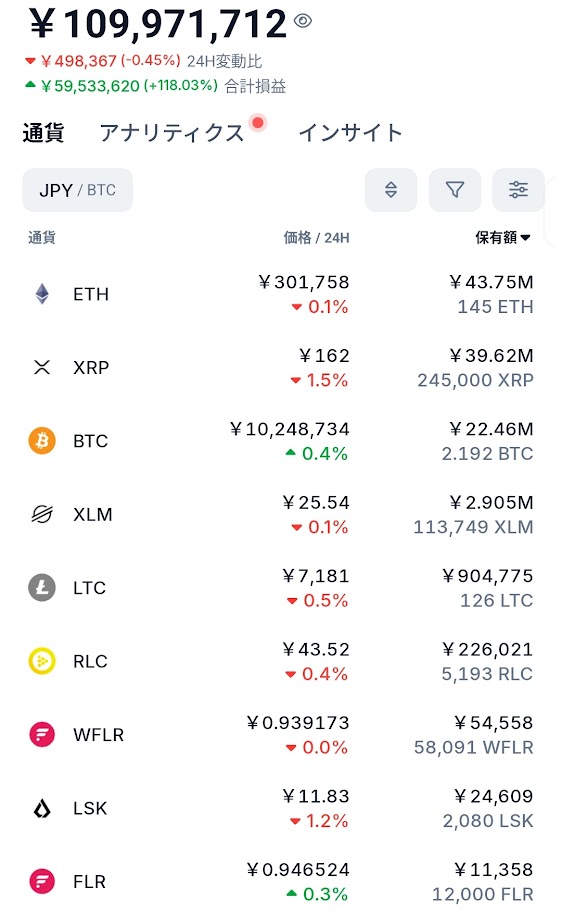Tap the orange Bitcoin icon

(42, 441)
